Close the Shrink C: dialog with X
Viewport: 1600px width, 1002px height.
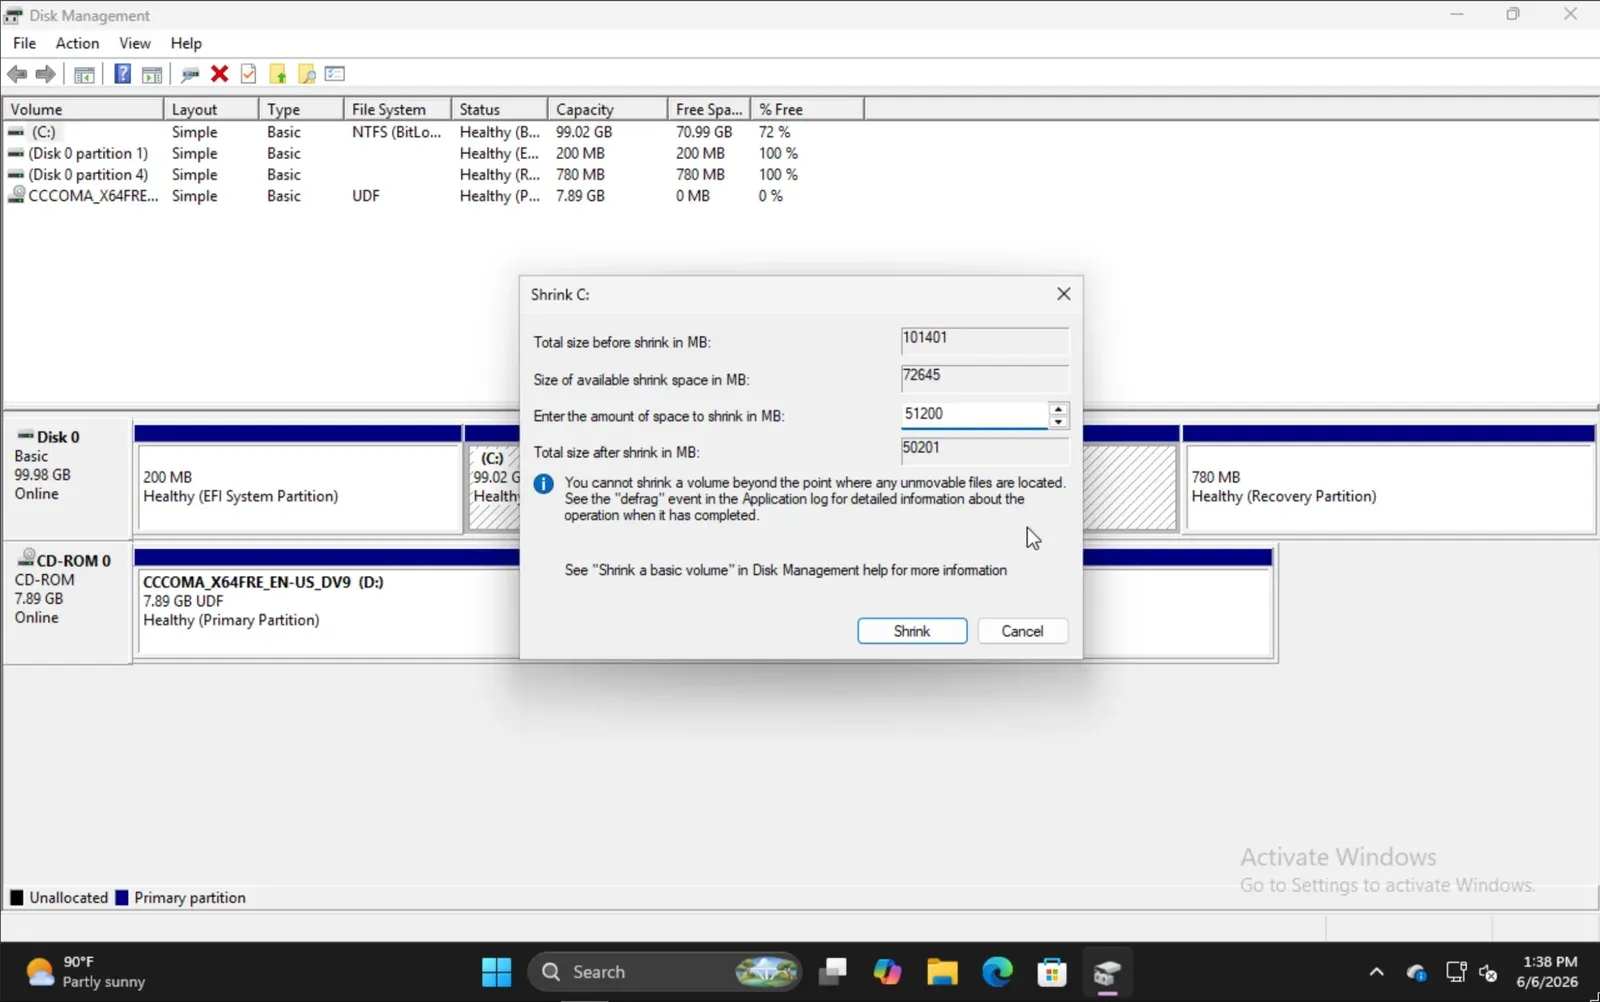[x=1064, y=294]
